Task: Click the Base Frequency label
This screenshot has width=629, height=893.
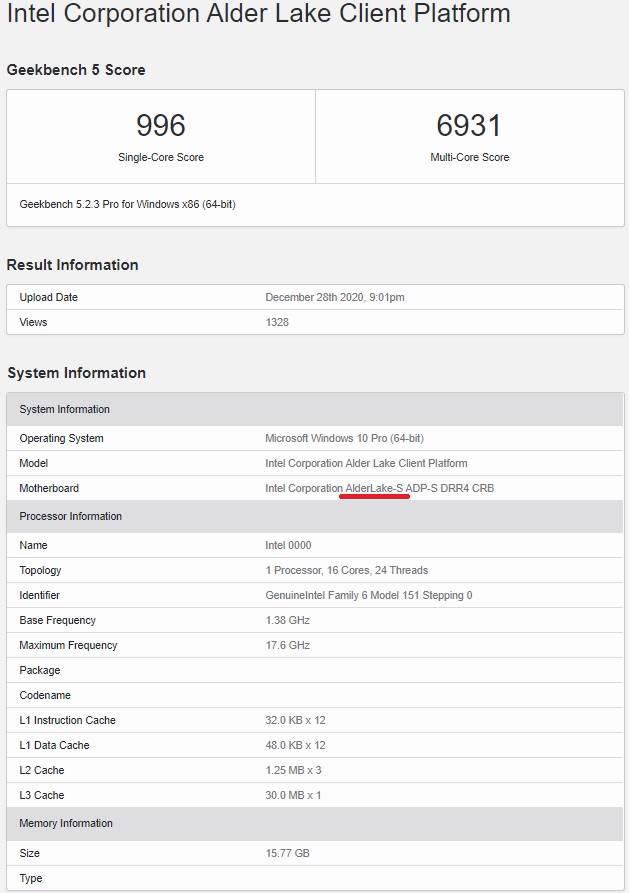Action: [58, 621]
